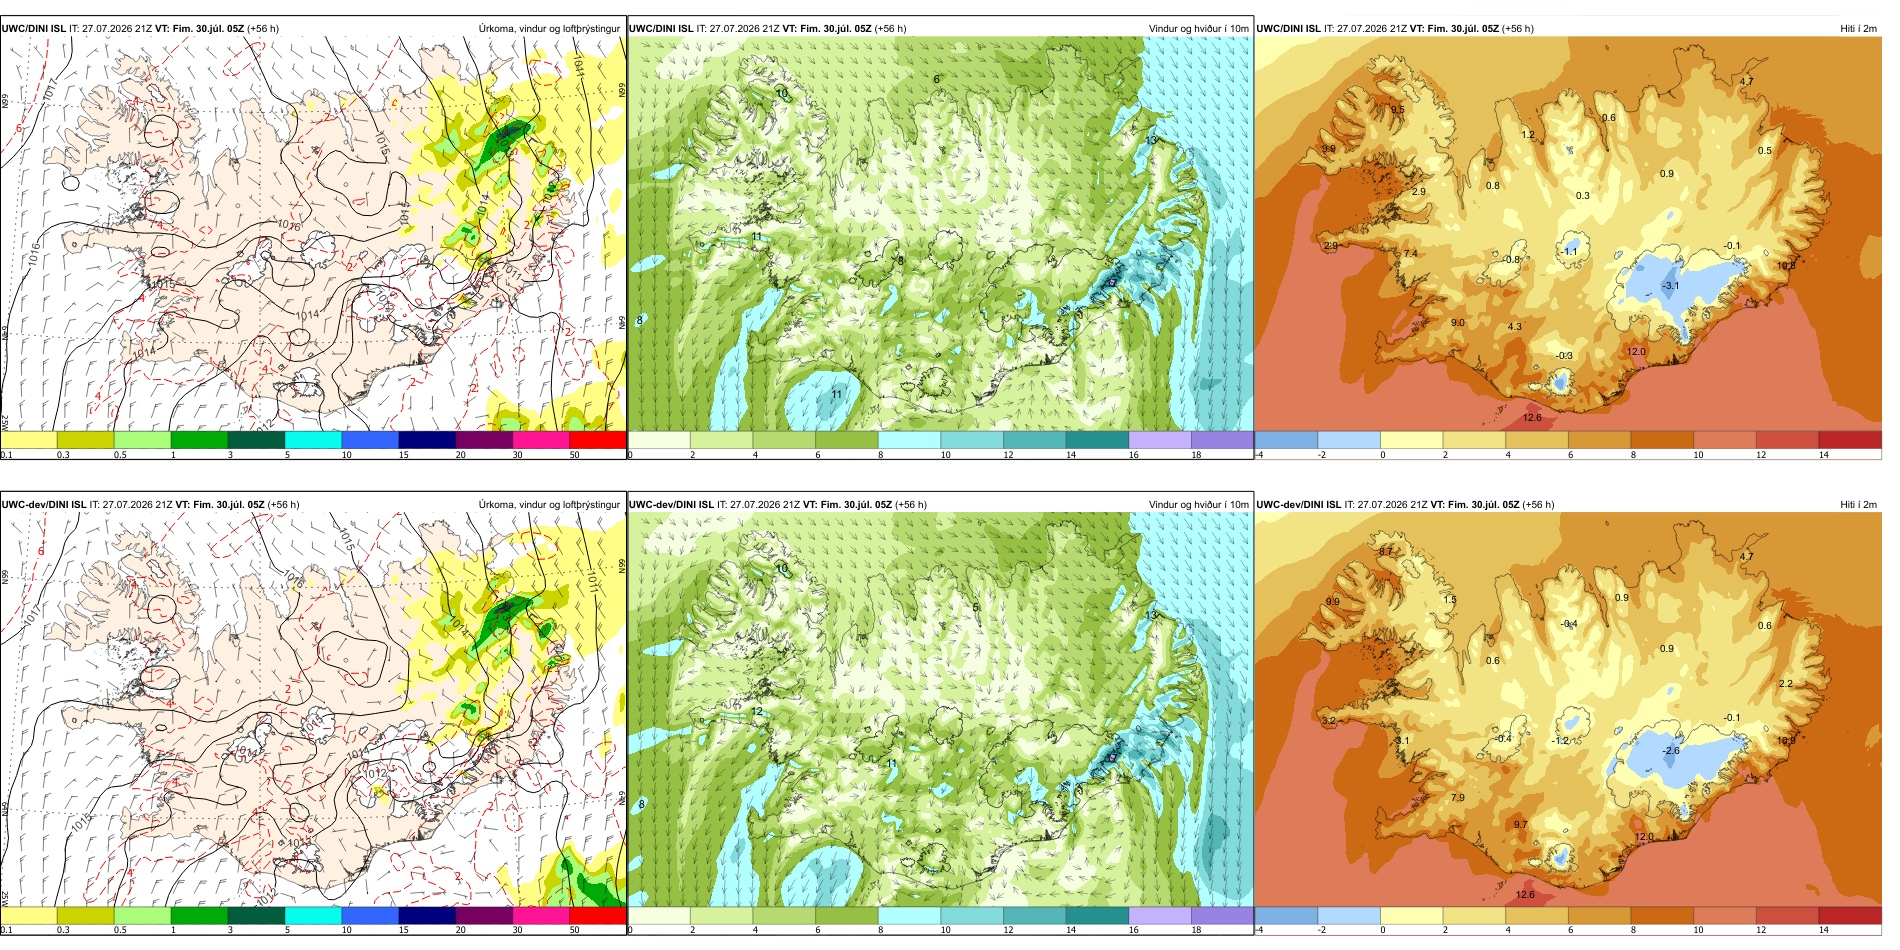This screenshot has width=1900, height=950.
Task: Click the -1.1 temperature value in the highlands
Action: (x=1570, y=251)
